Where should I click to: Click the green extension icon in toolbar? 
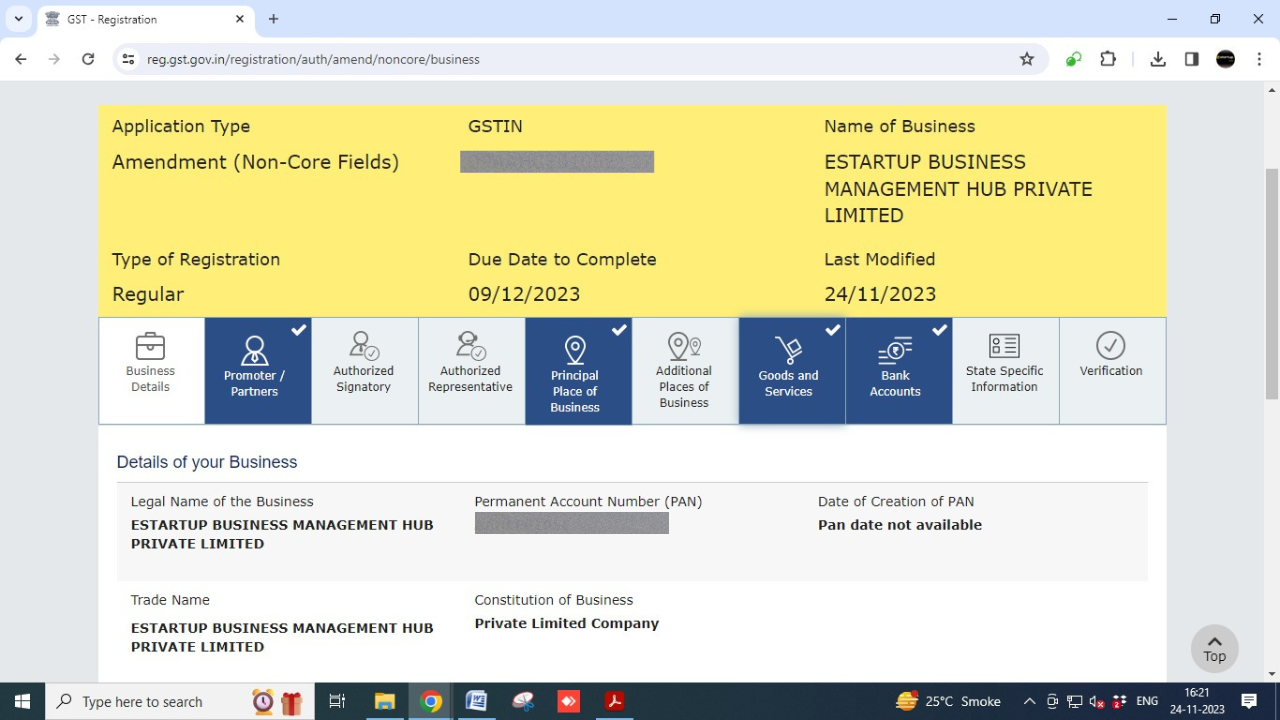point(1073,59)
